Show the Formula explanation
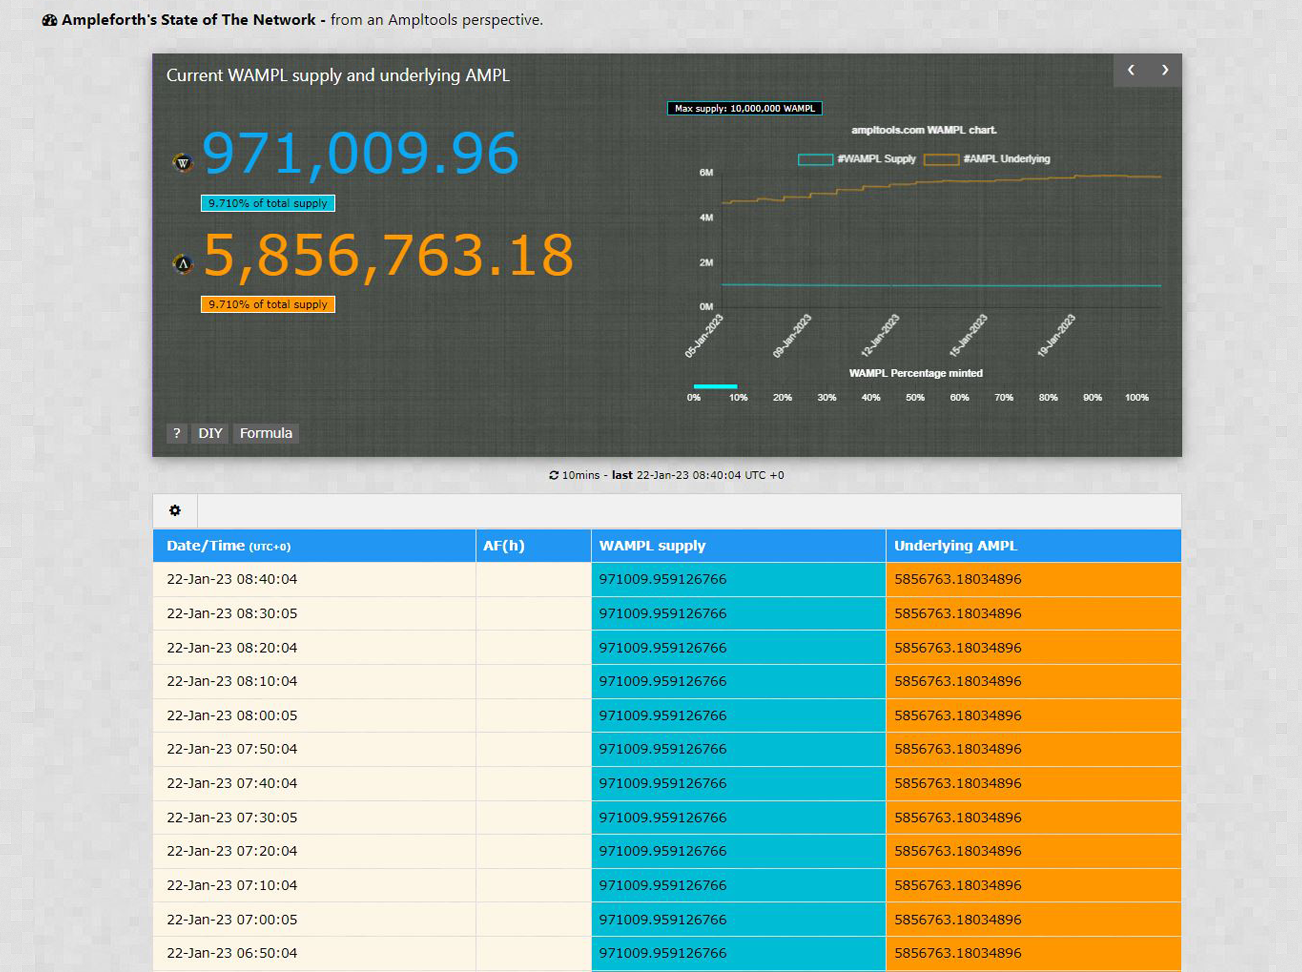The width and height of the screenshot is (1302, 972). [266, 433]
